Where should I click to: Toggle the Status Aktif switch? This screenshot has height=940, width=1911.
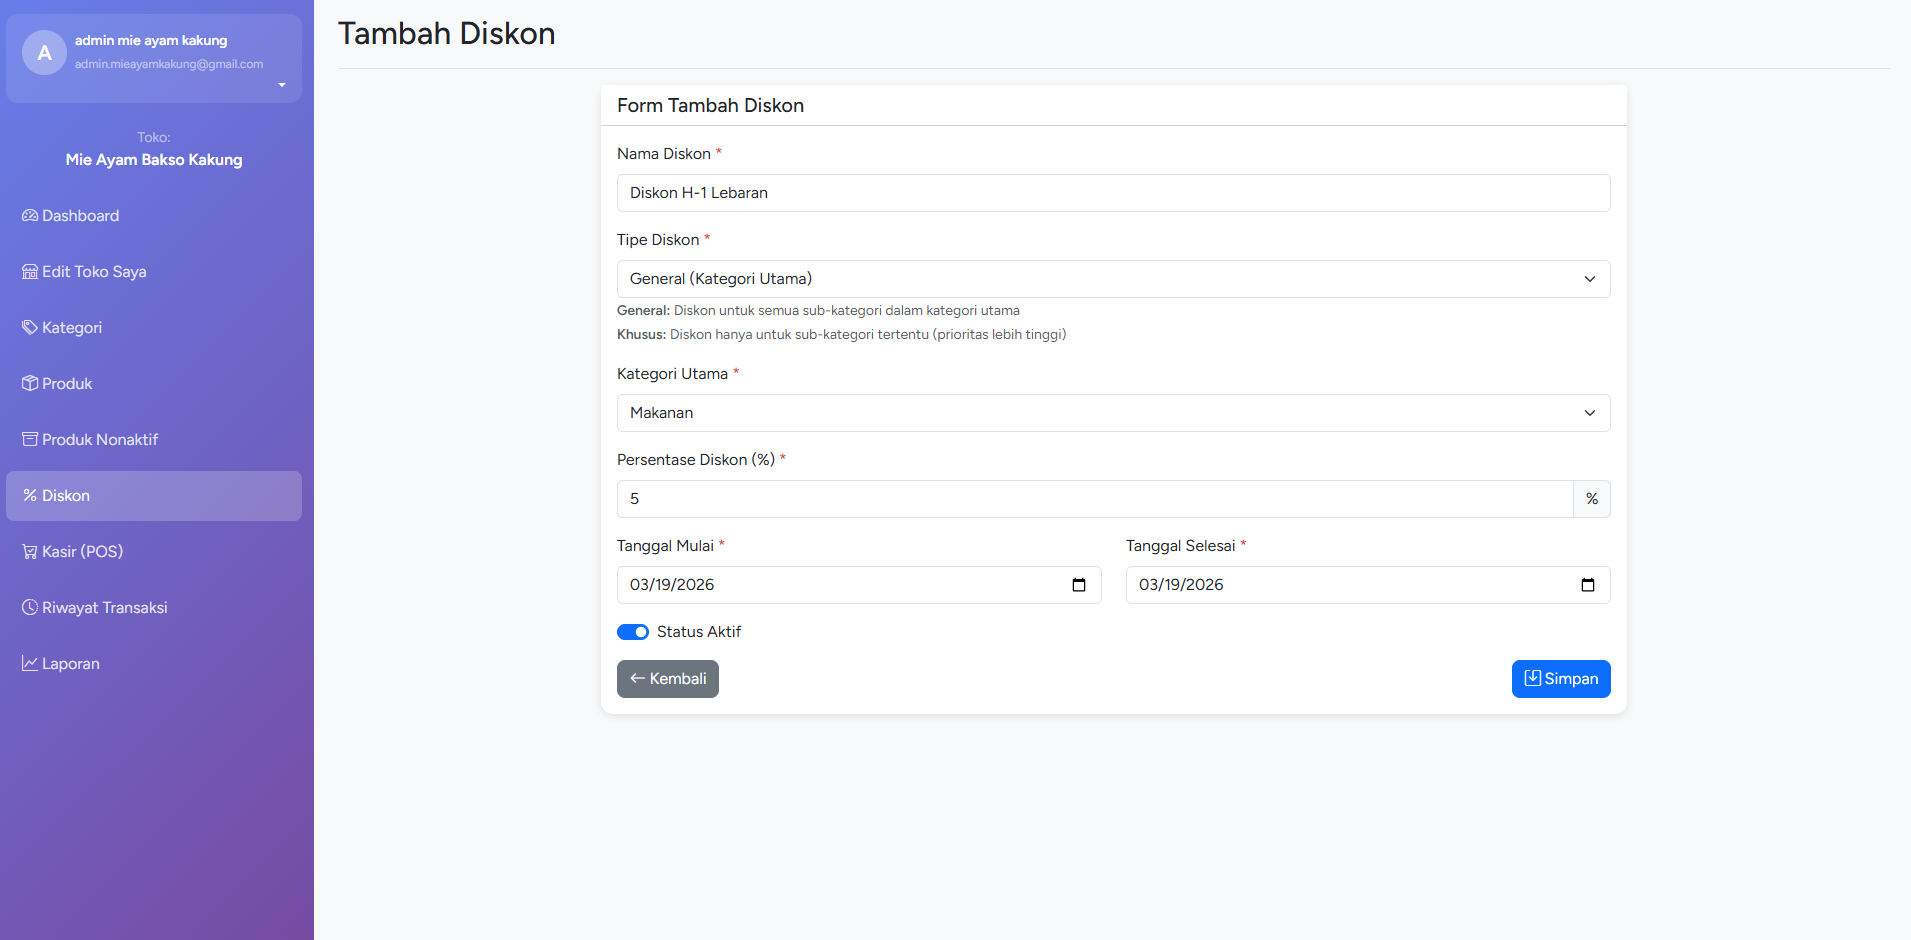(633, 632)
